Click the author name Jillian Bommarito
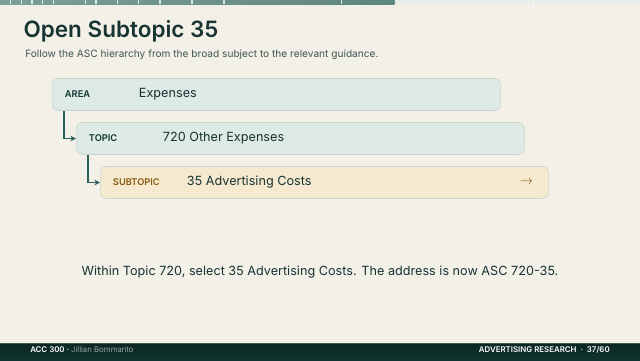This screenshot has width=640, height=361. click(x=102, y=349)
